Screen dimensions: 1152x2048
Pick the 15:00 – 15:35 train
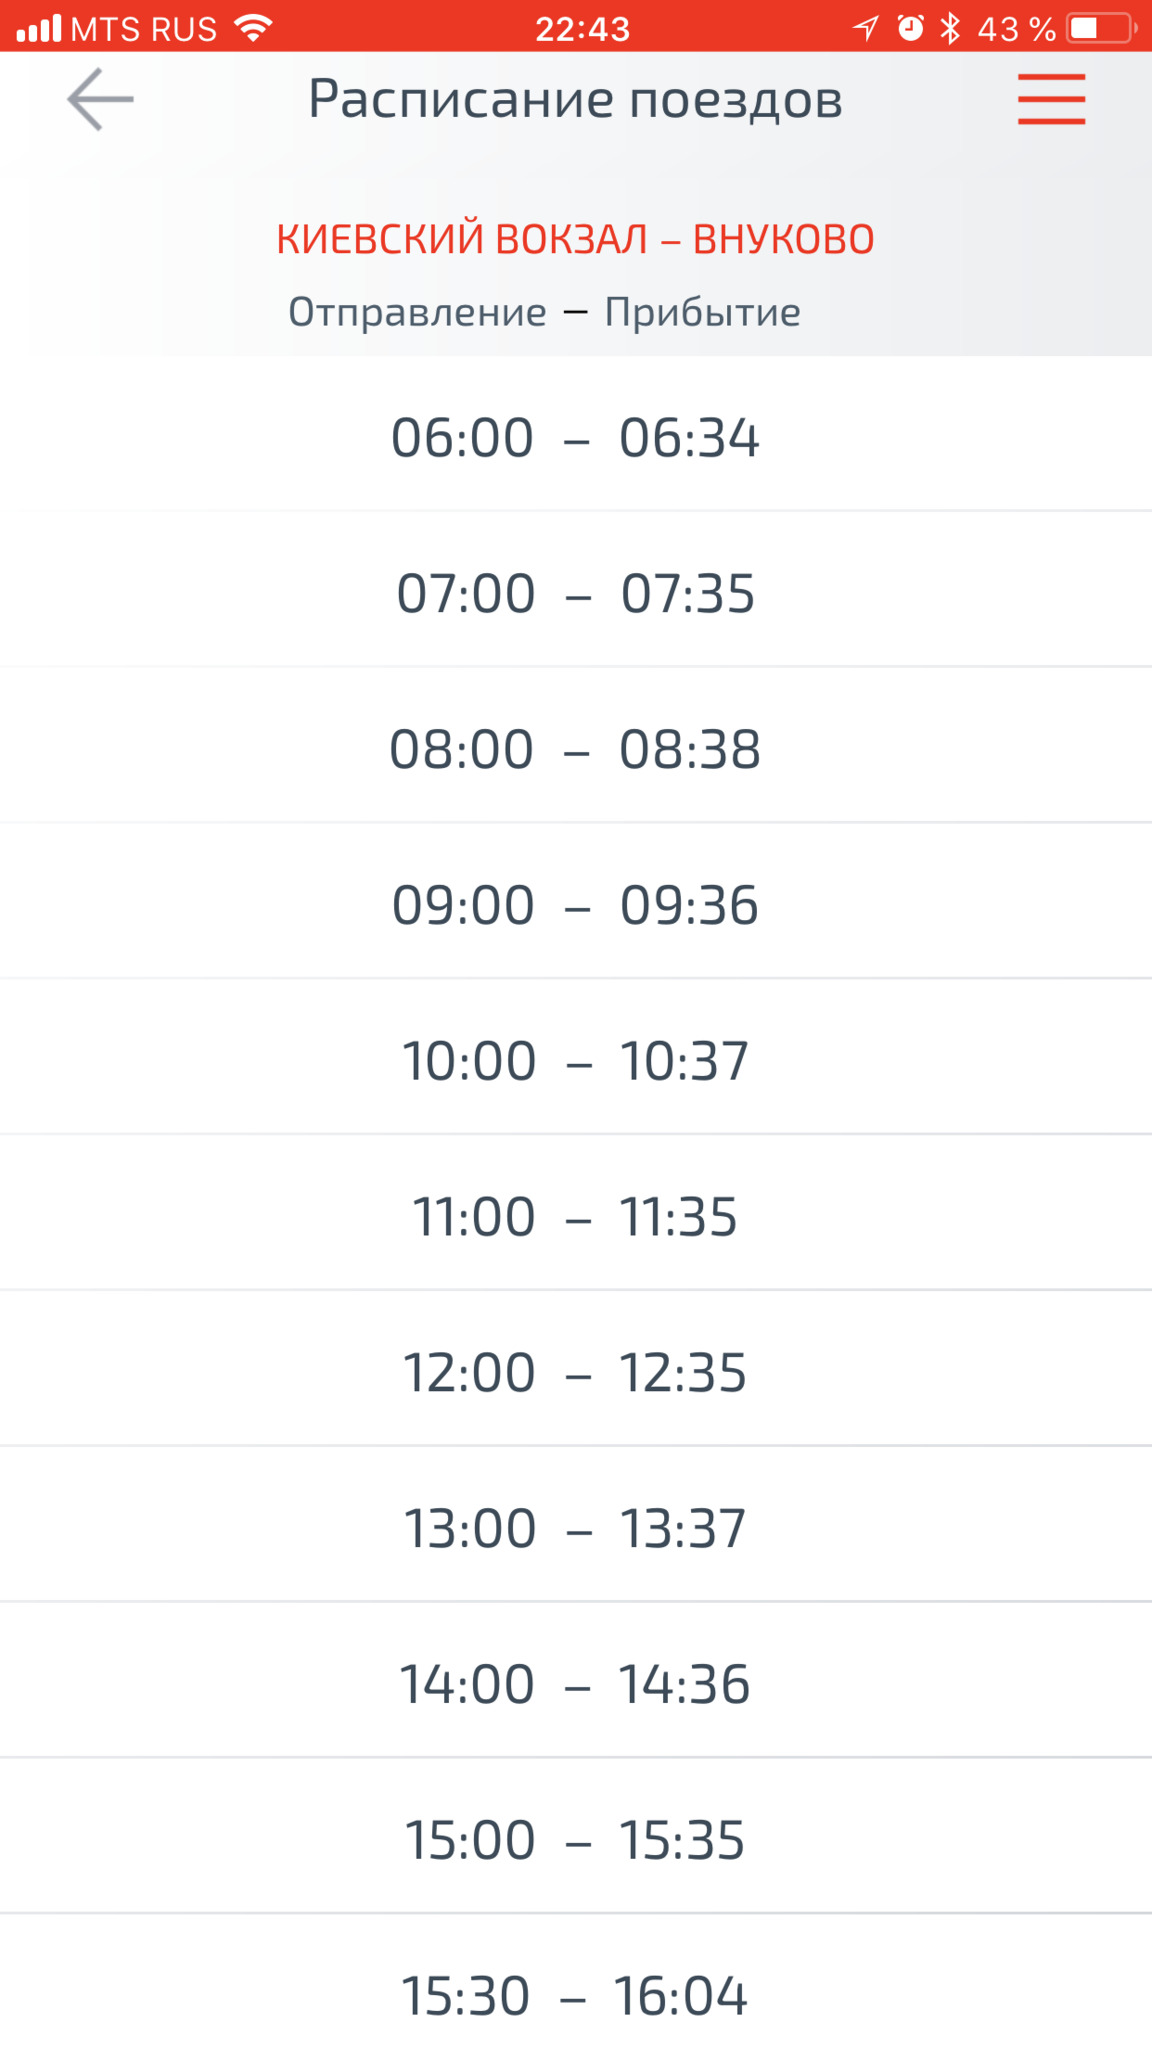tap(575, 1840)
